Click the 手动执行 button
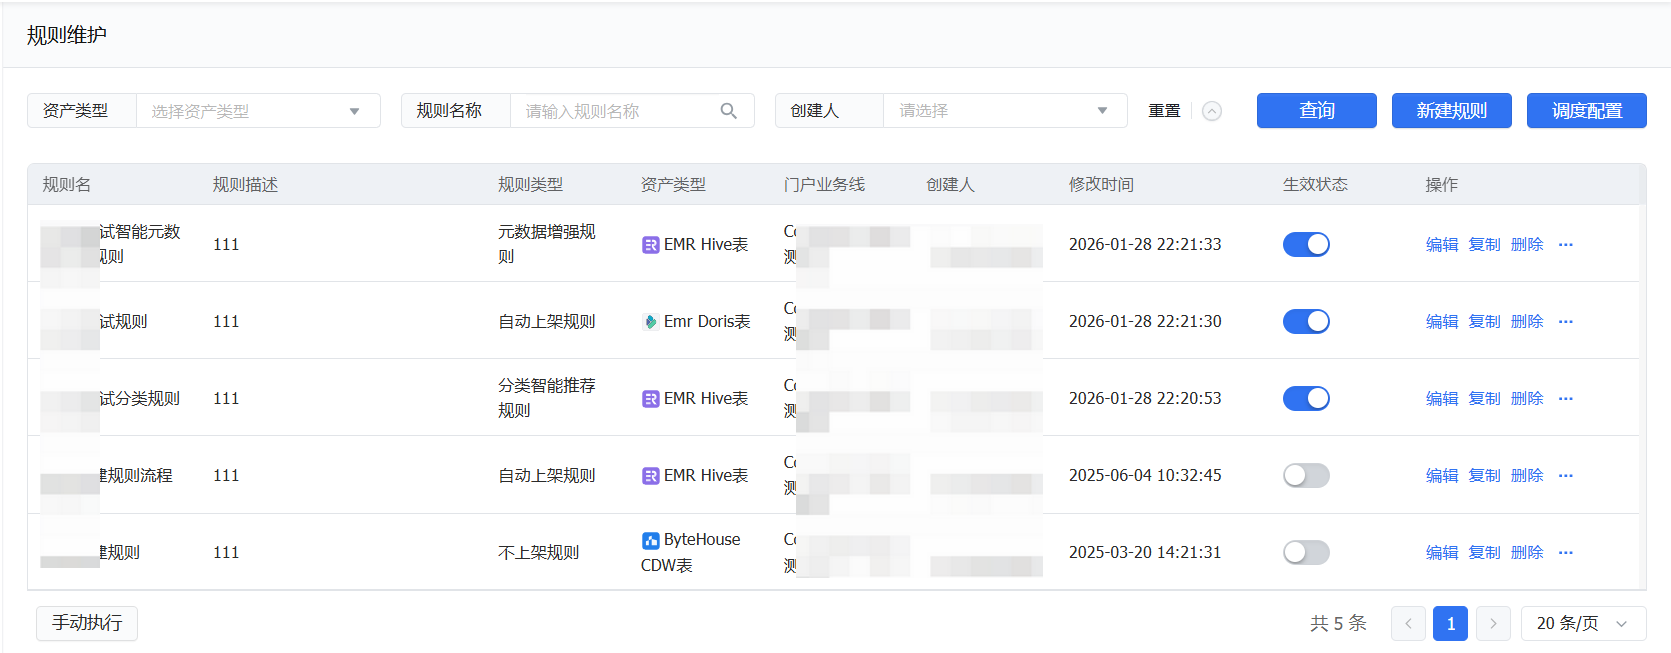 (87, 623)
